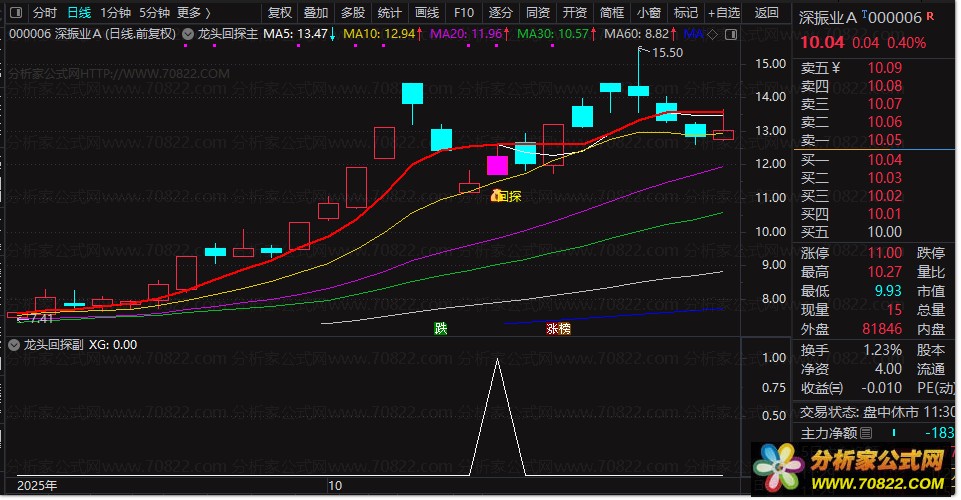Click the 交易状态 盘中休市 status text
The height and width of the screenshot is (500, 961).
click(x=859, y=412)
